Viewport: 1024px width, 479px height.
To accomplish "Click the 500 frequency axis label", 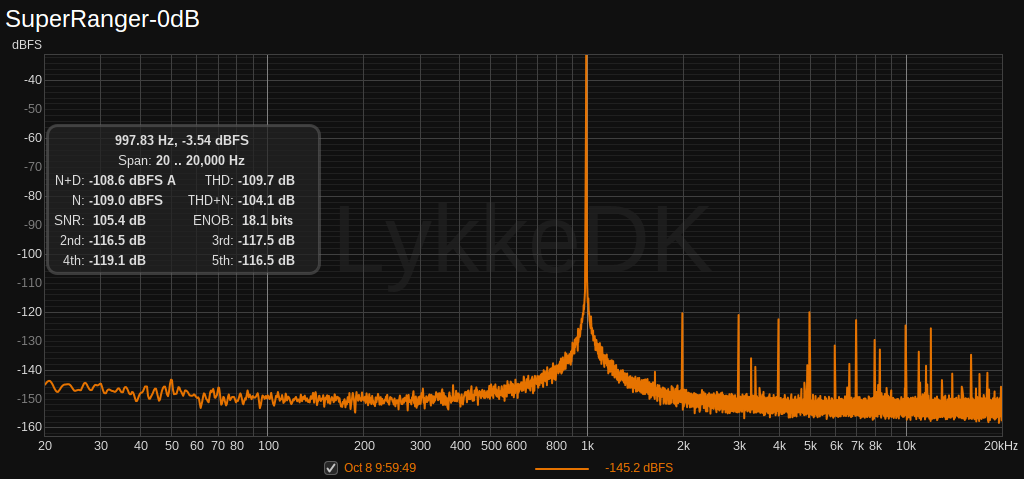I will pos(490,446).
